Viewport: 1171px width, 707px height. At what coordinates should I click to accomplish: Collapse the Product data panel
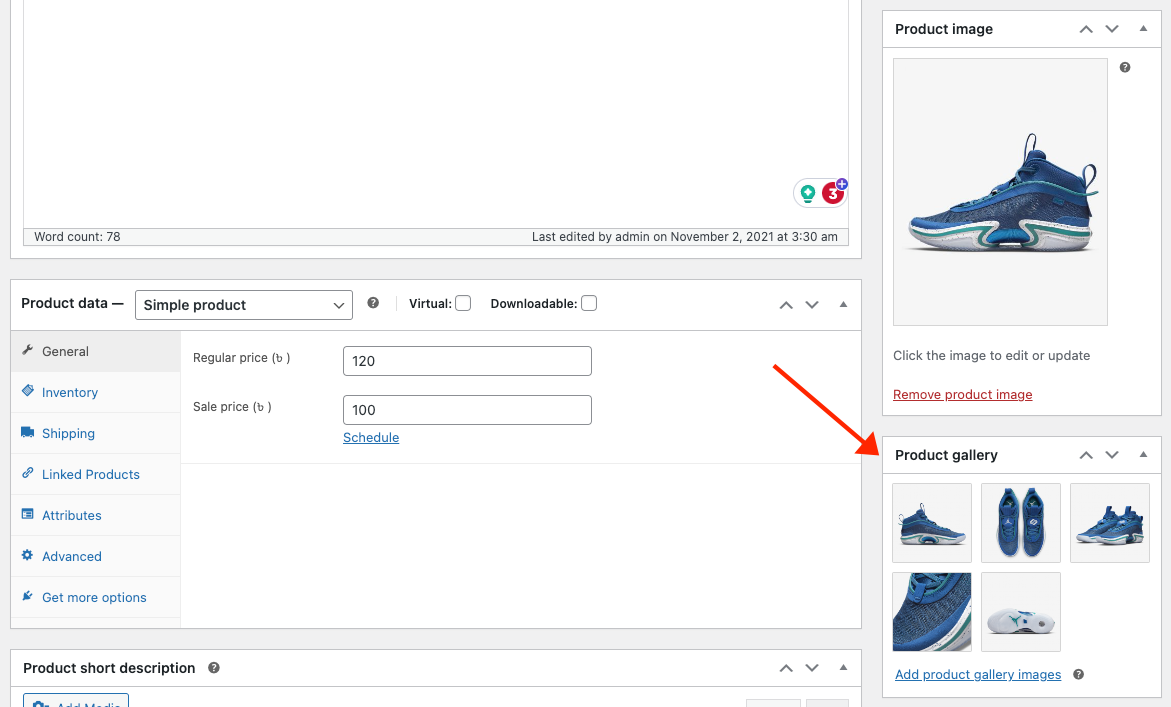coord(843,304)
